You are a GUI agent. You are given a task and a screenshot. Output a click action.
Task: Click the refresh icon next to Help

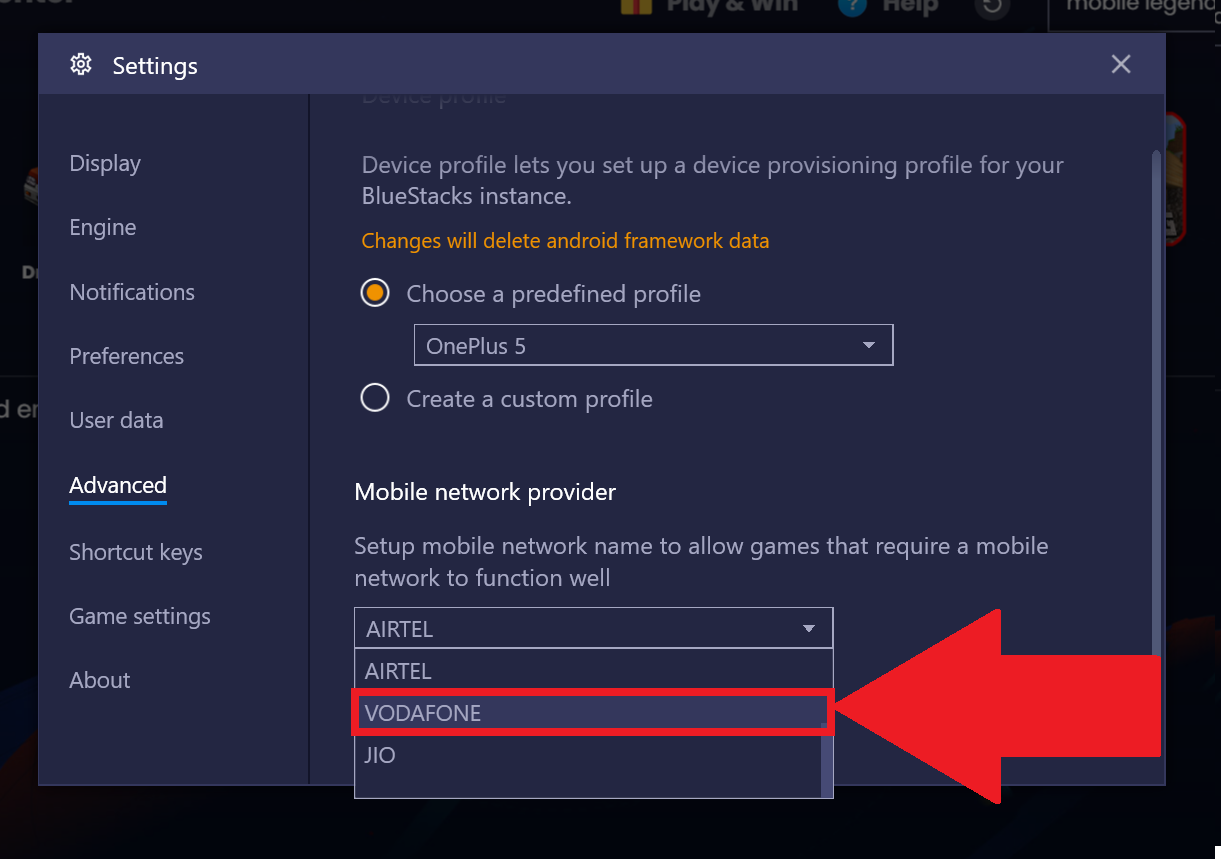[x=990, y=6]
